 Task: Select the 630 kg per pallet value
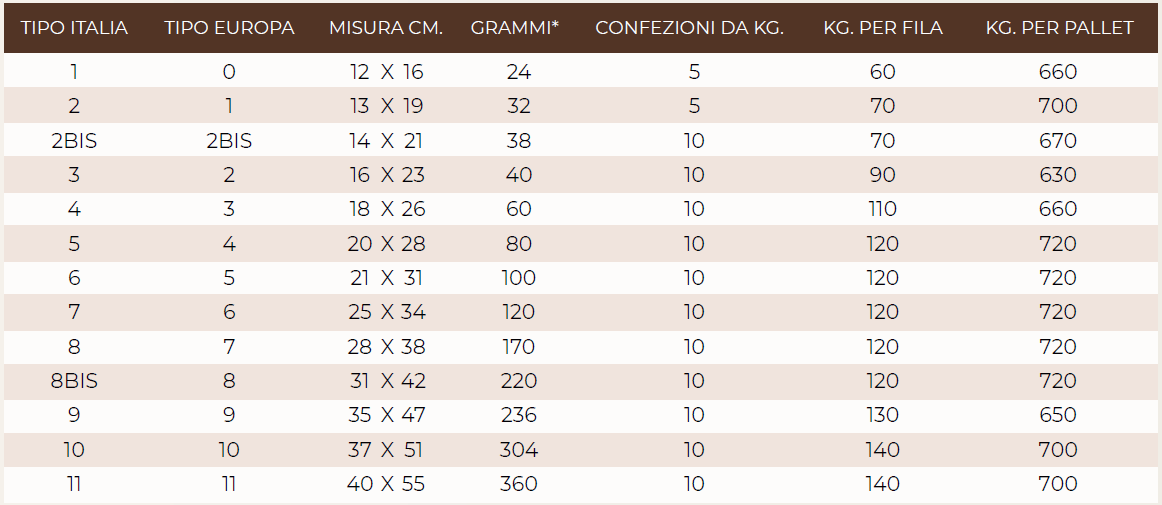pos(1059,175)
